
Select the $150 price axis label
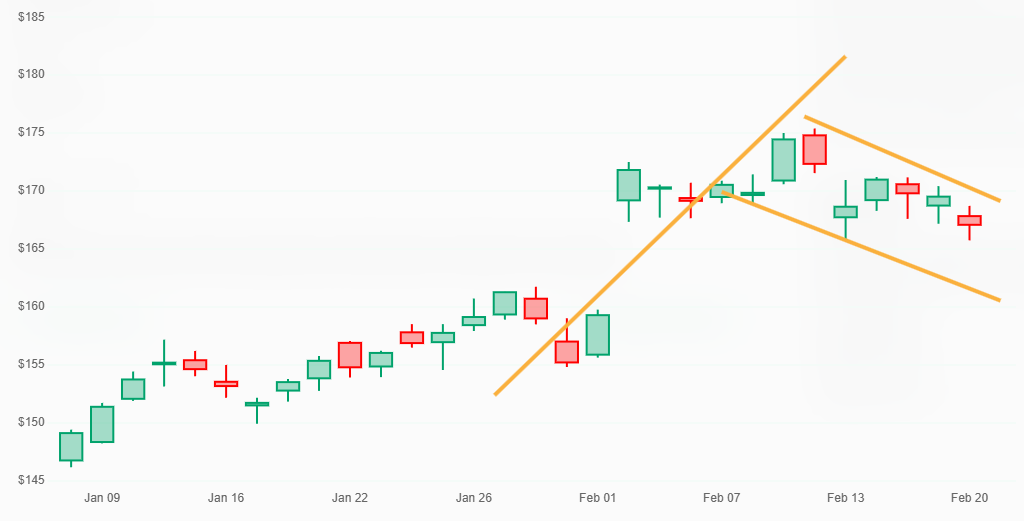click(x=33, y=422)
